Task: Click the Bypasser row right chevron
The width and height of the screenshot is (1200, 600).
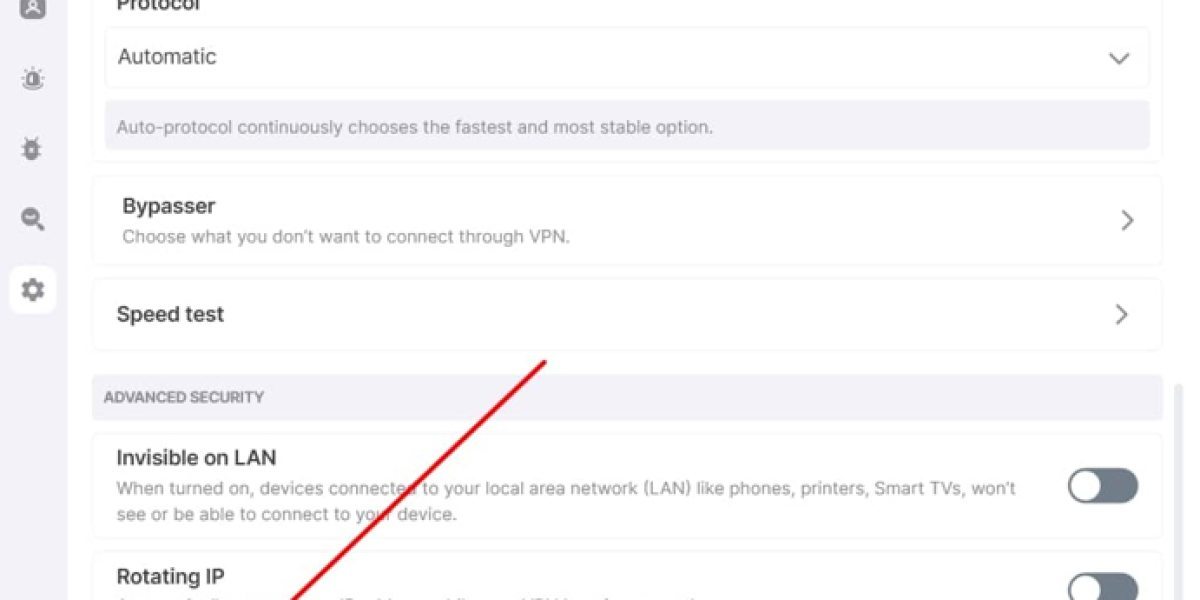Action: pyautogui.click(x=1127, y=220)
